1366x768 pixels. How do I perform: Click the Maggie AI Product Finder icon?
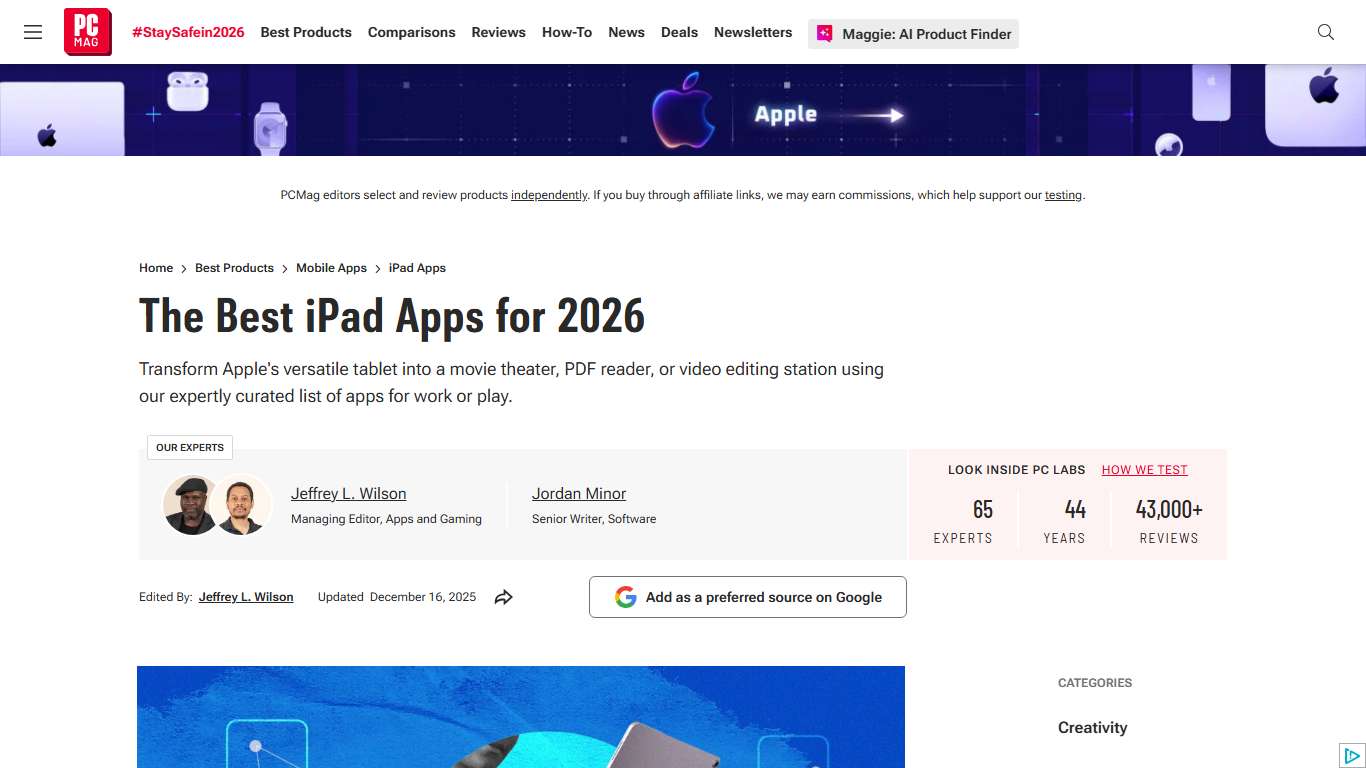click(823, 33)
